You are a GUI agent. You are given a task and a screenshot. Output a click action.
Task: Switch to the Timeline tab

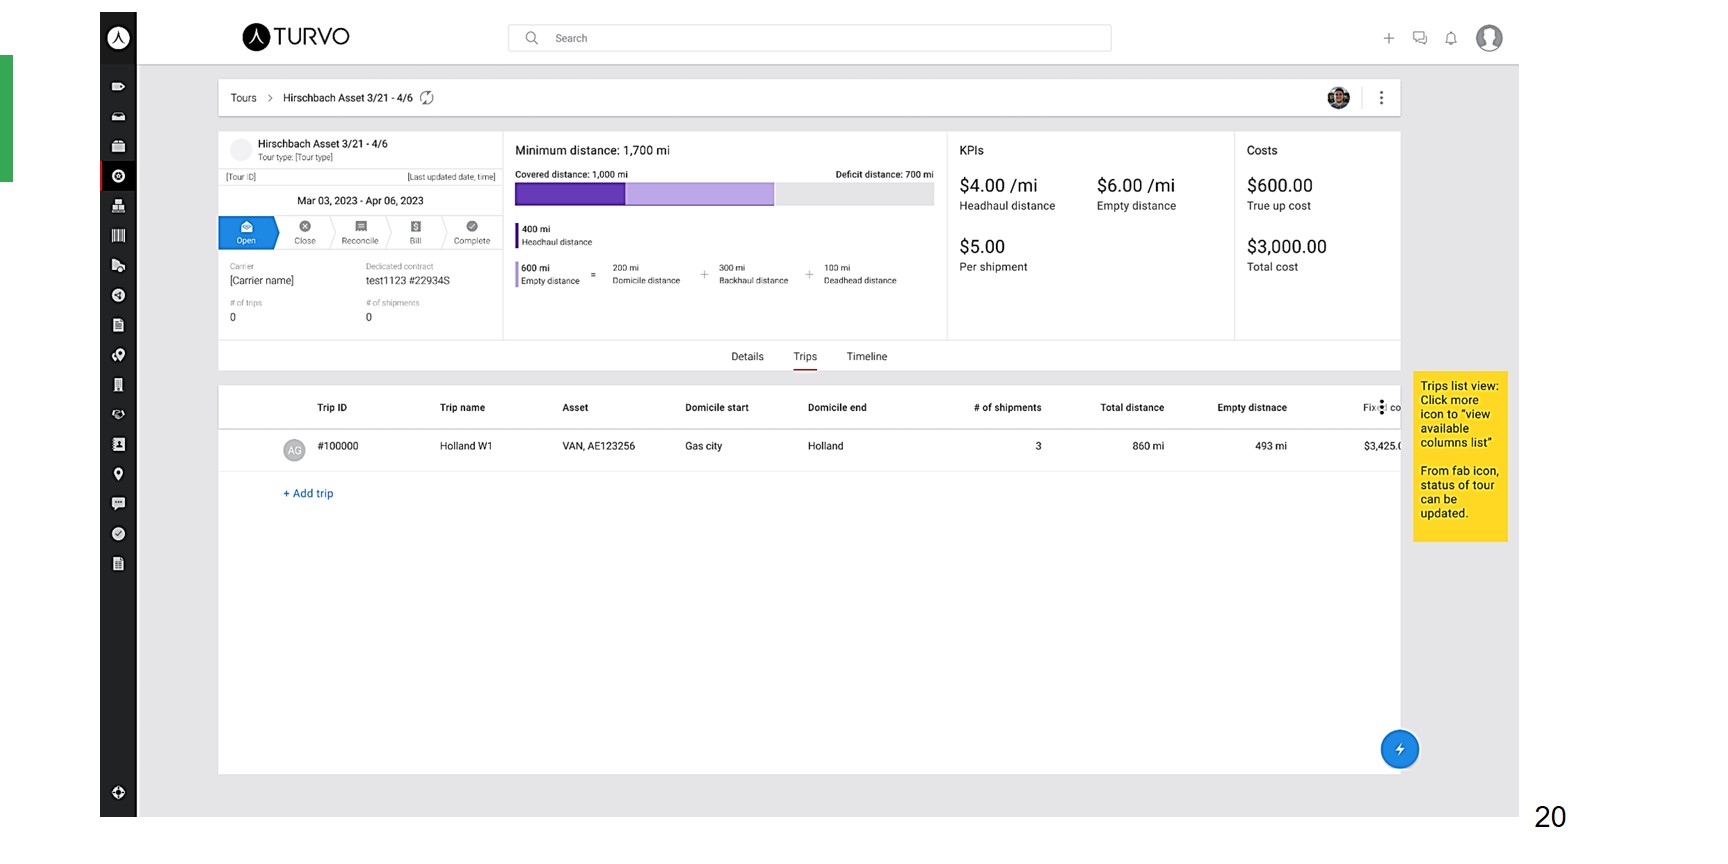pos(866,357)
